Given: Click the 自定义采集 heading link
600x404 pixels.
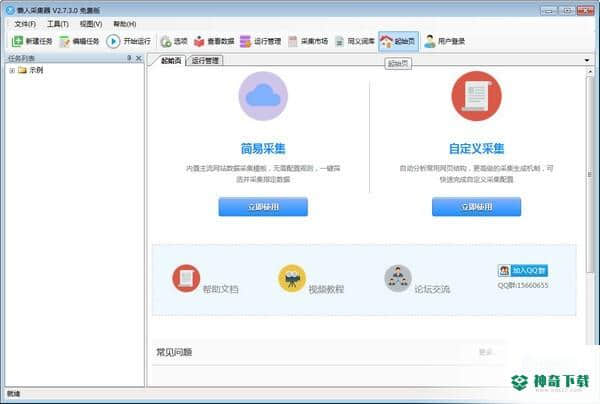Looking at the screenshot, I should pos(476,148).
